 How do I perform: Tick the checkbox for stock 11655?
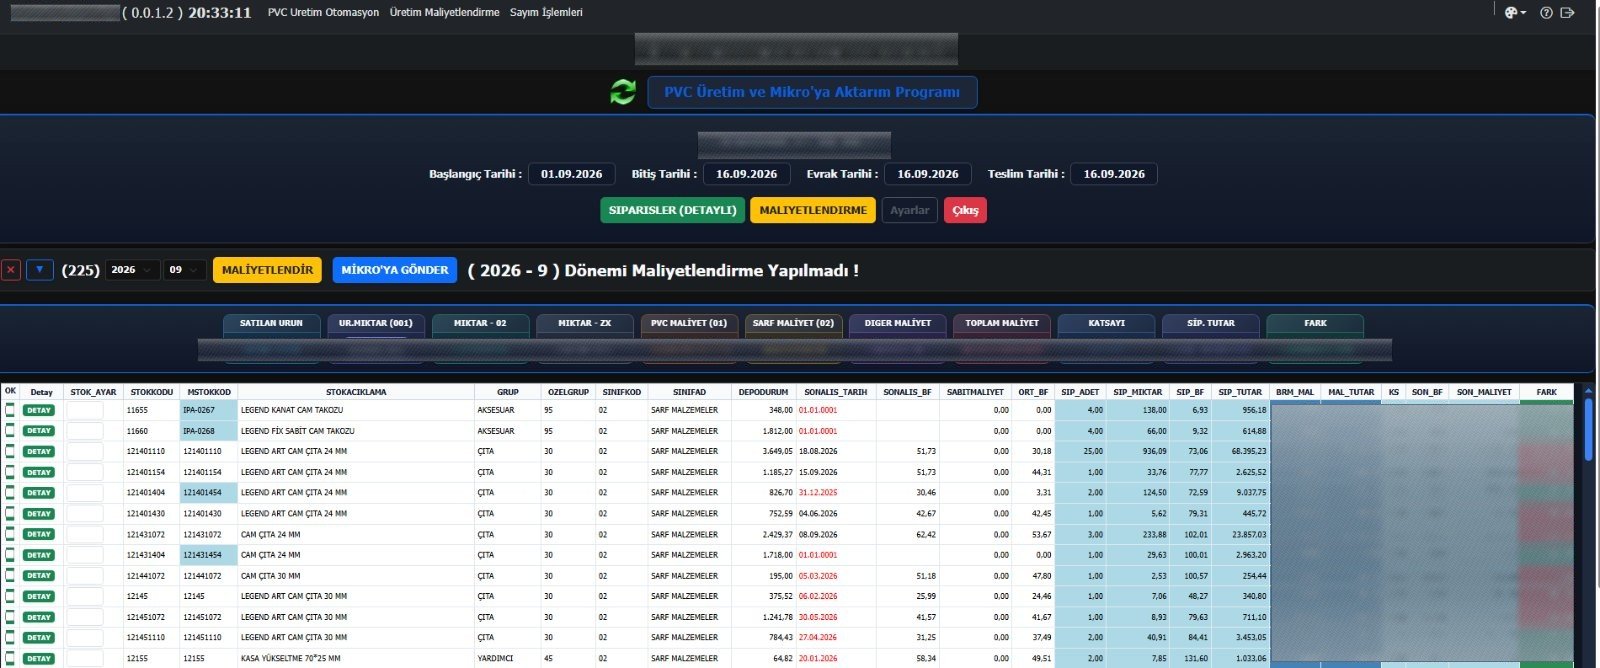(10, 410)
